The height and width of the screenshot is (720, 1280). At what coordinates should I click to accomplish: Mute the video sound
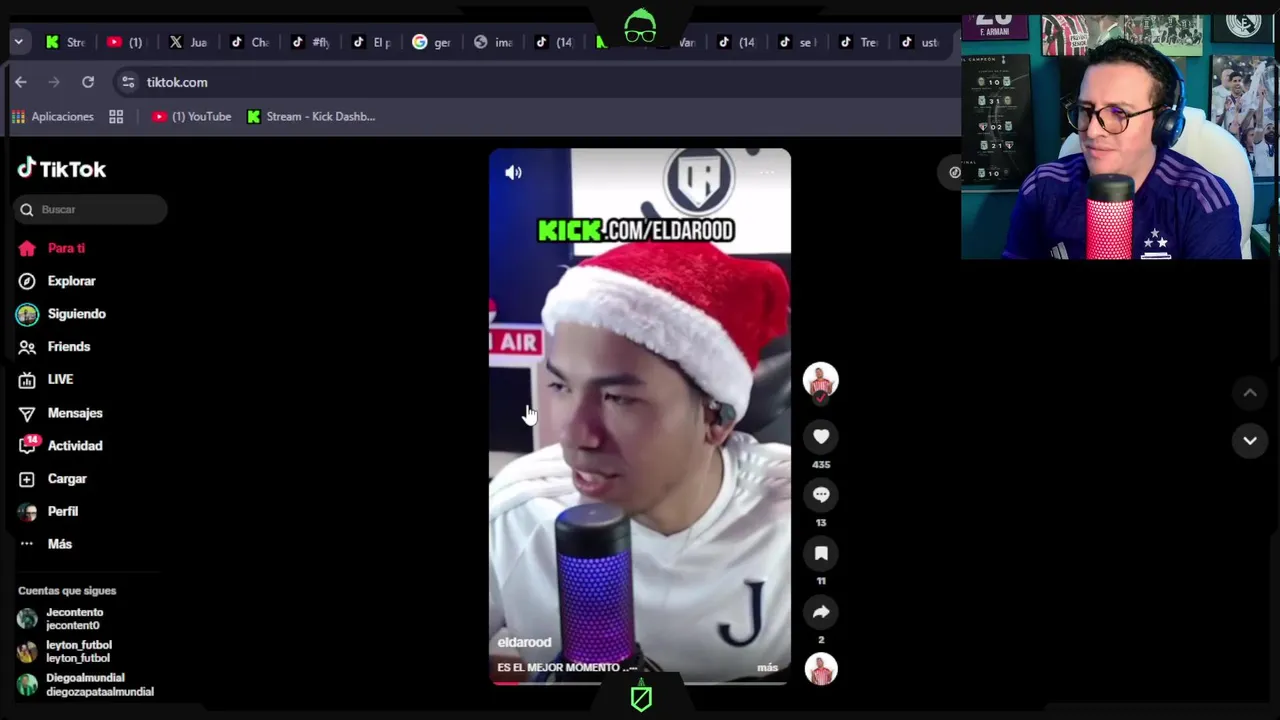[x=513, y=172]
